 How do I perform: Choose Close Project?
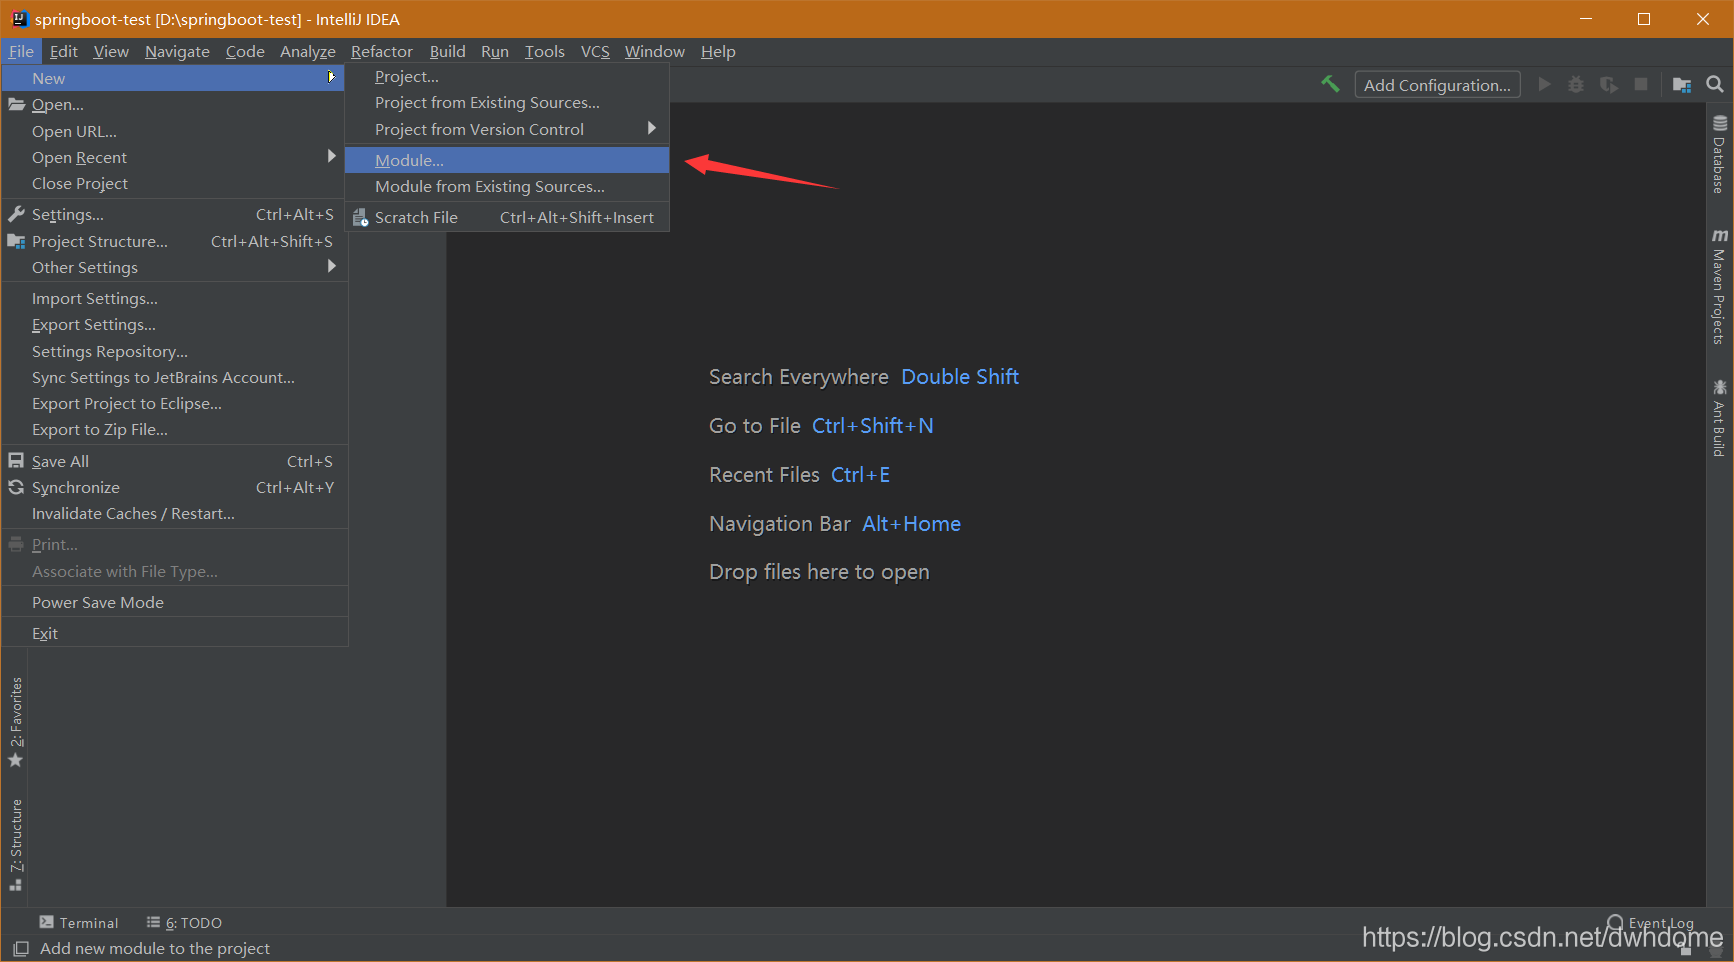click(x=174, y=183)
